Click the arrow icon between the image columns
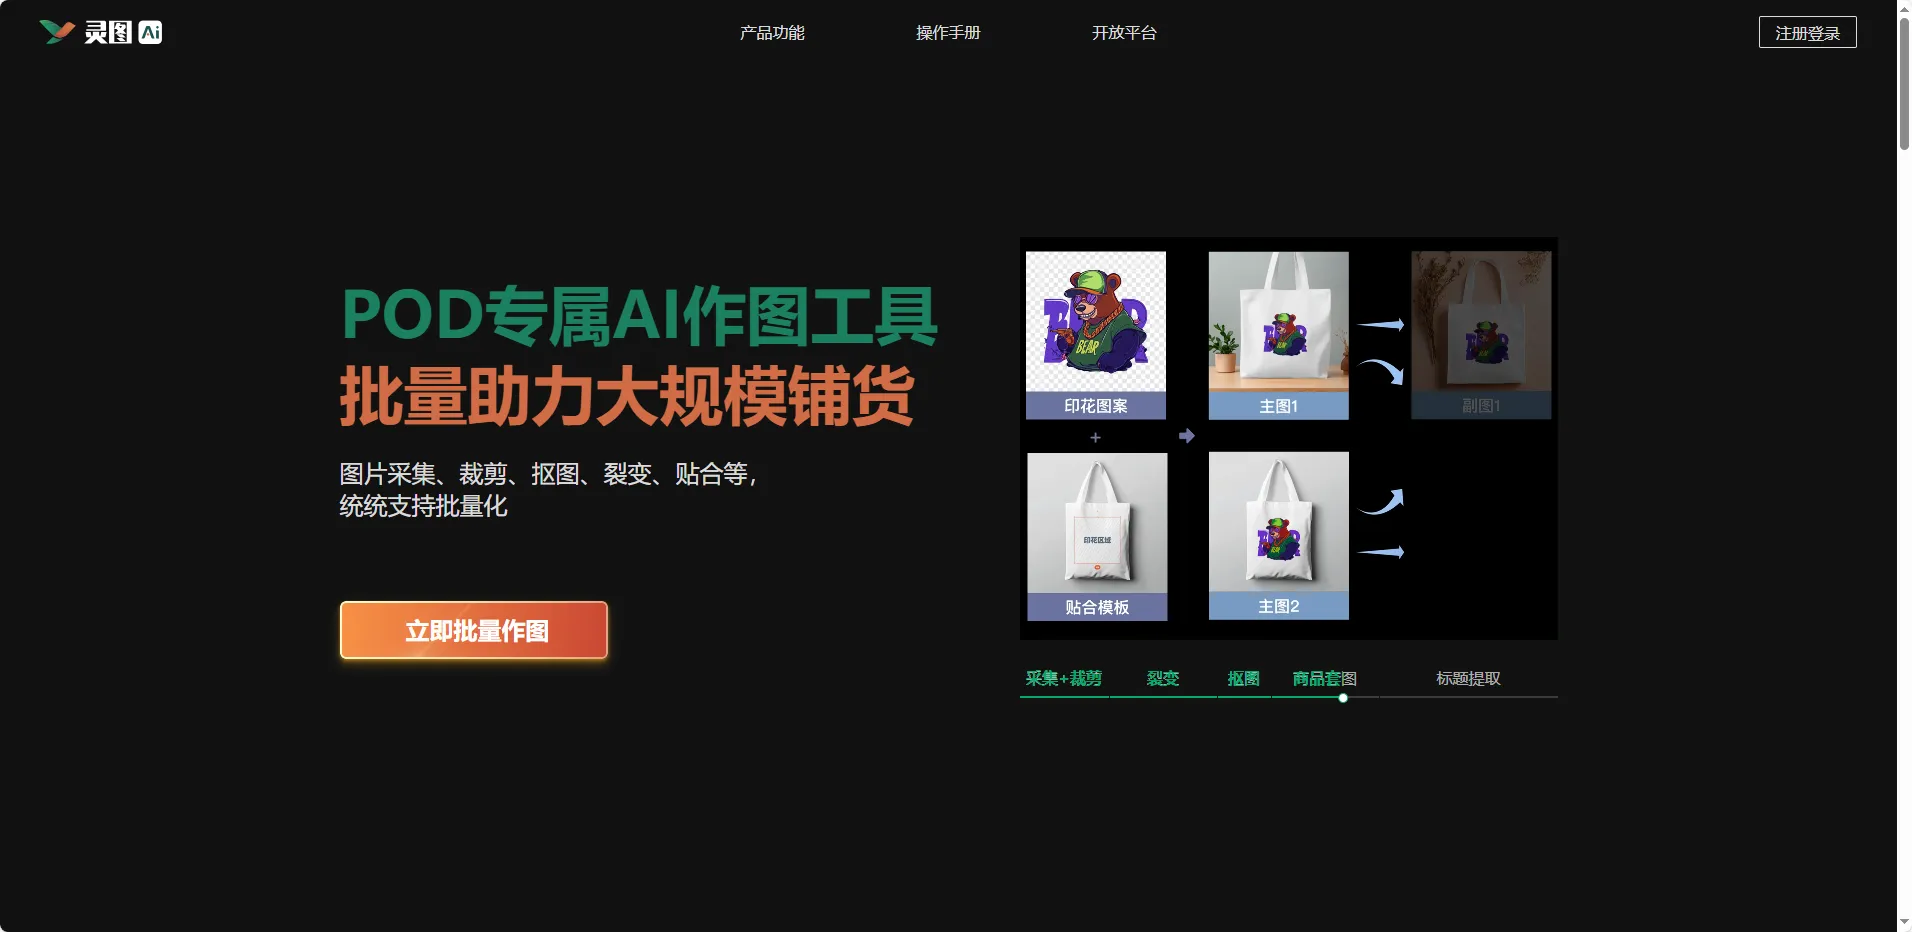Image resolution: width=1912 pixels, height=932 pixels. (1185, 435)
